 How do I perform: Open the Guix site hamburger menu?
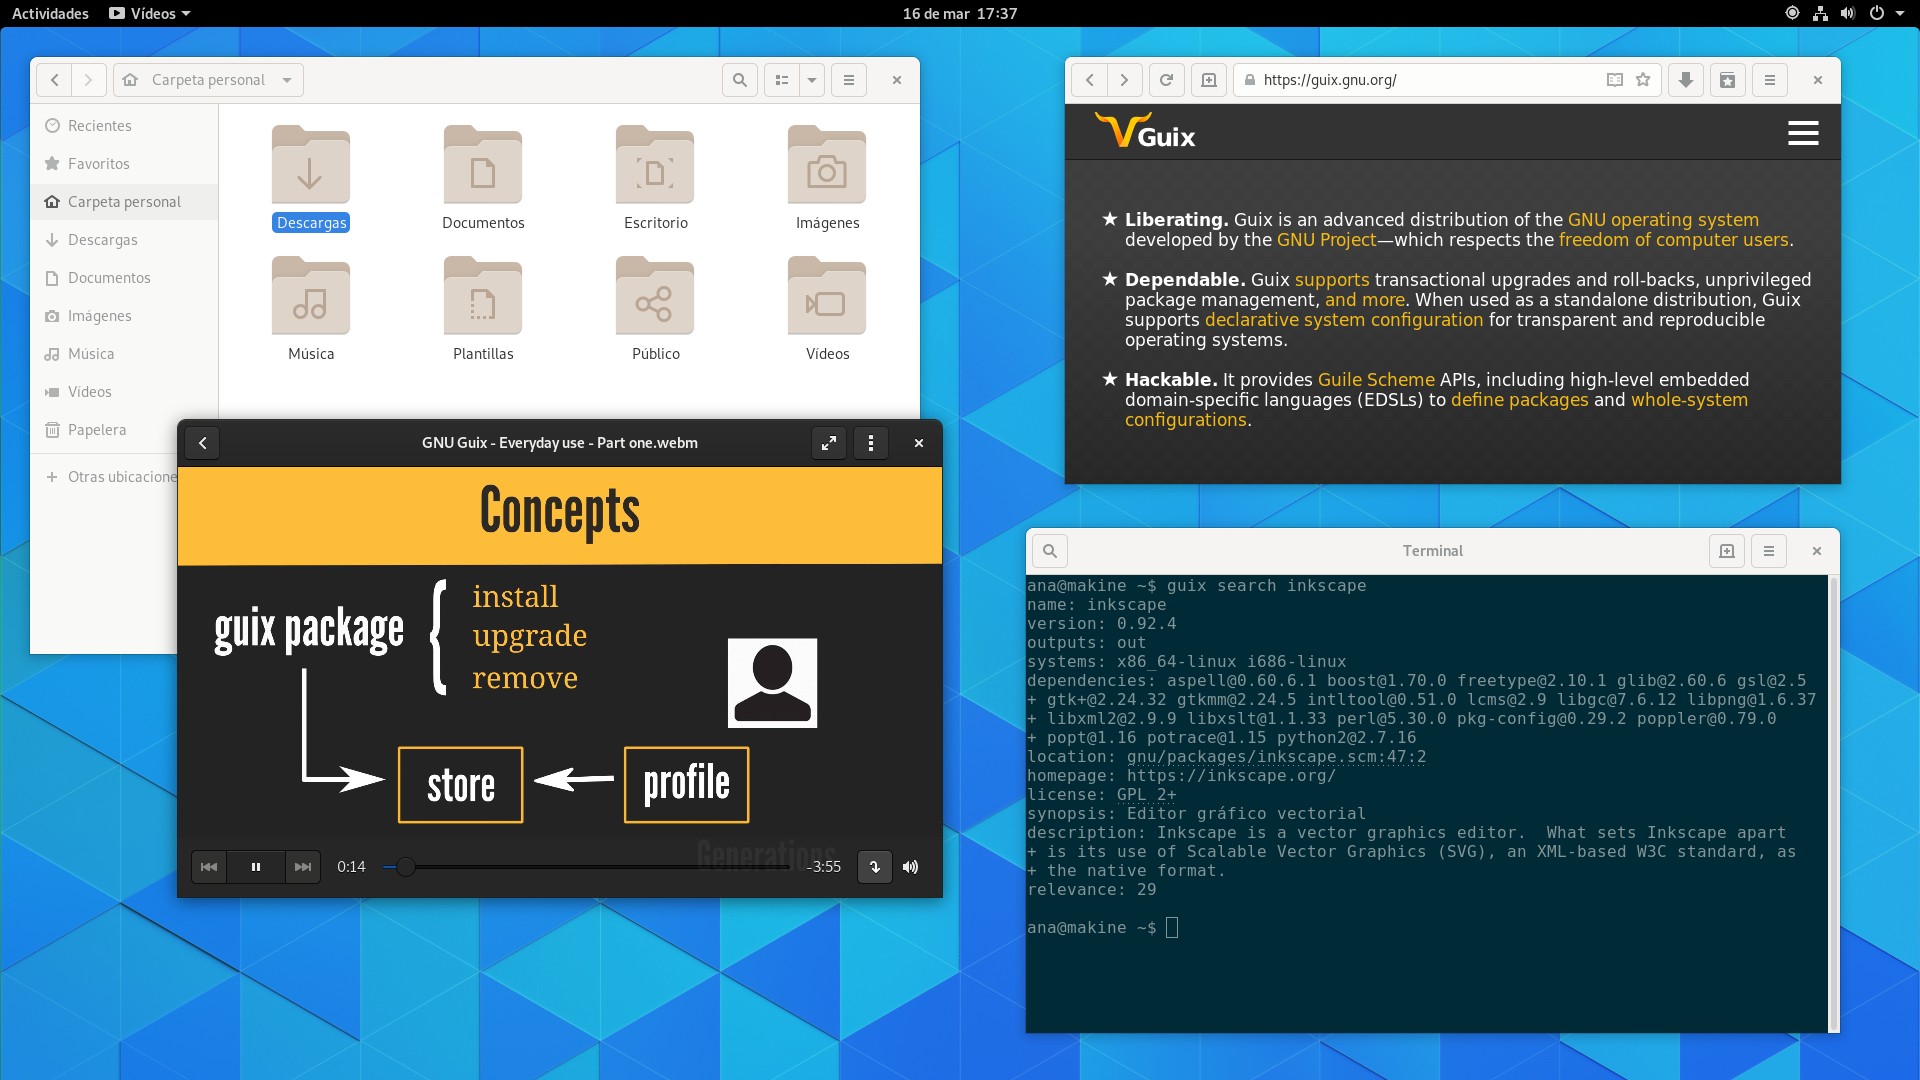[1803, 133]
